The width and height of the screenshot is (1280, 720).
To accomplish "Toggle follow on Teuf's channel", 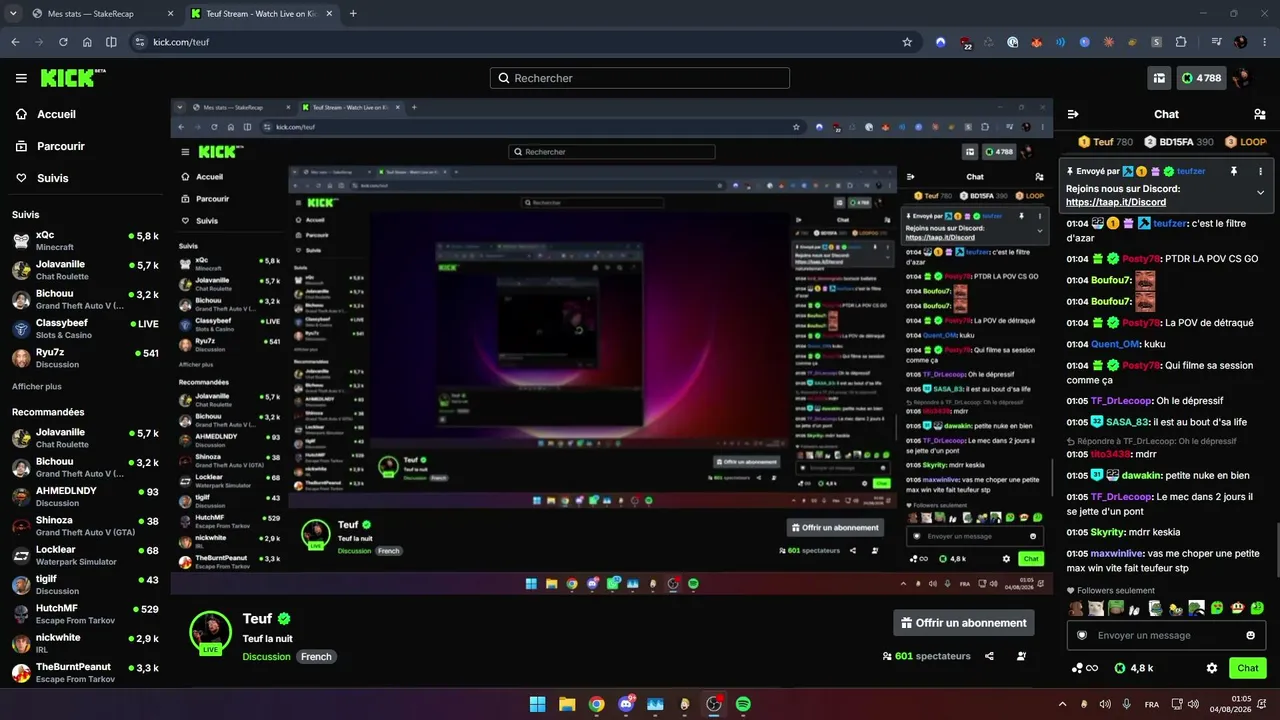I will click(1021, 656).
